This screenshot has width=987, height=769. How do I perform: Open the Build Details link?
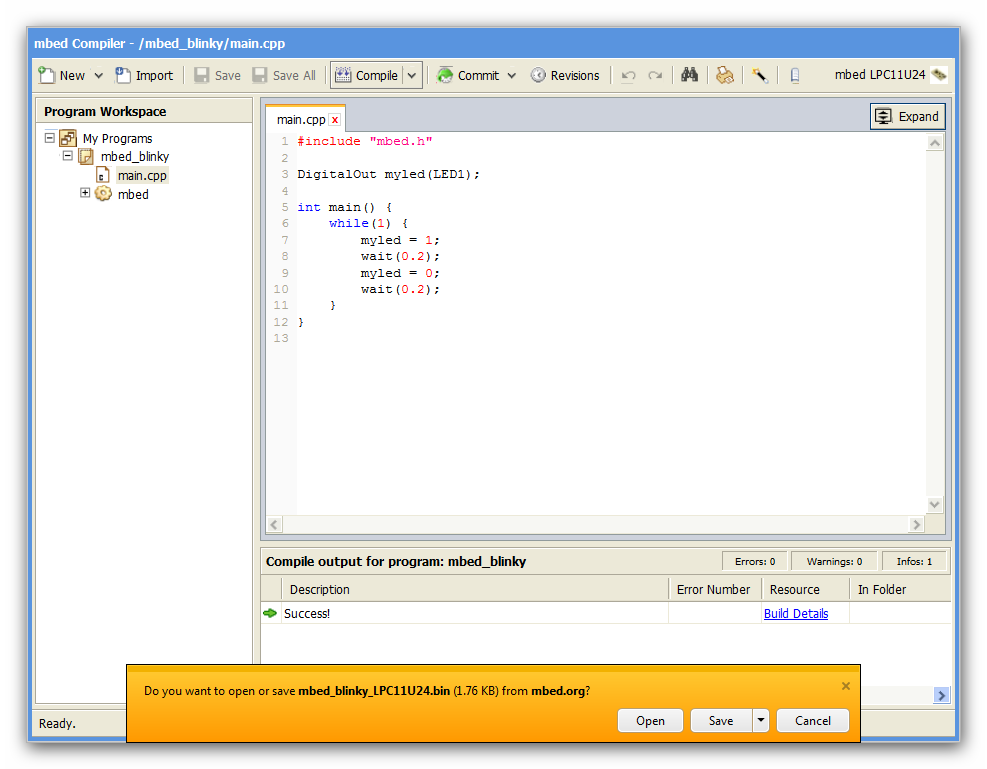coord(795,614)
